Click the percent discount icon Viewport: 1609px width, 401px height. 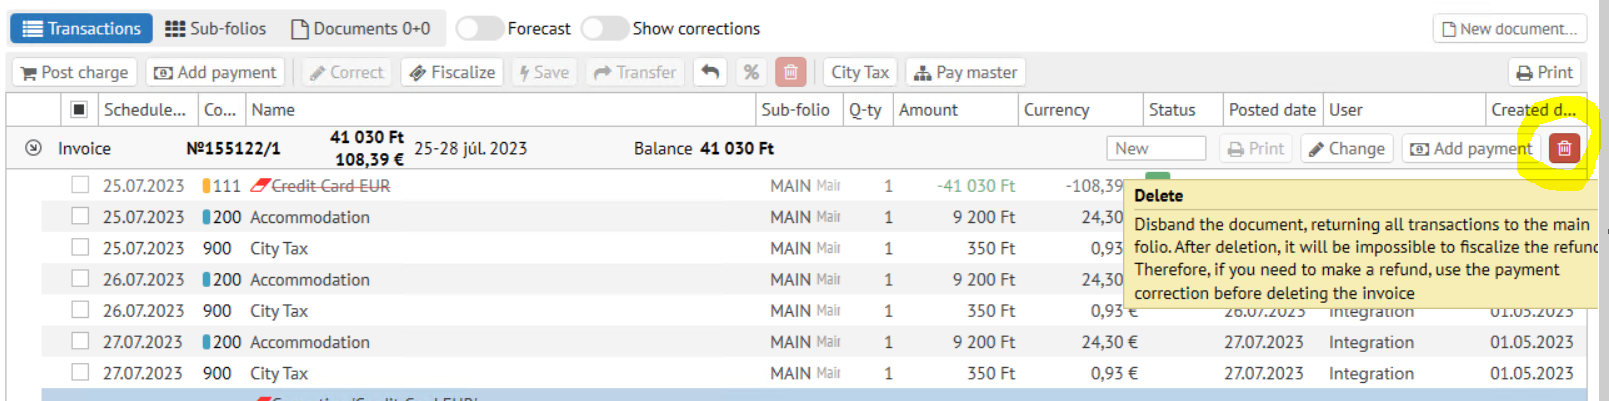pyautogui.click(x=751, y=72)
